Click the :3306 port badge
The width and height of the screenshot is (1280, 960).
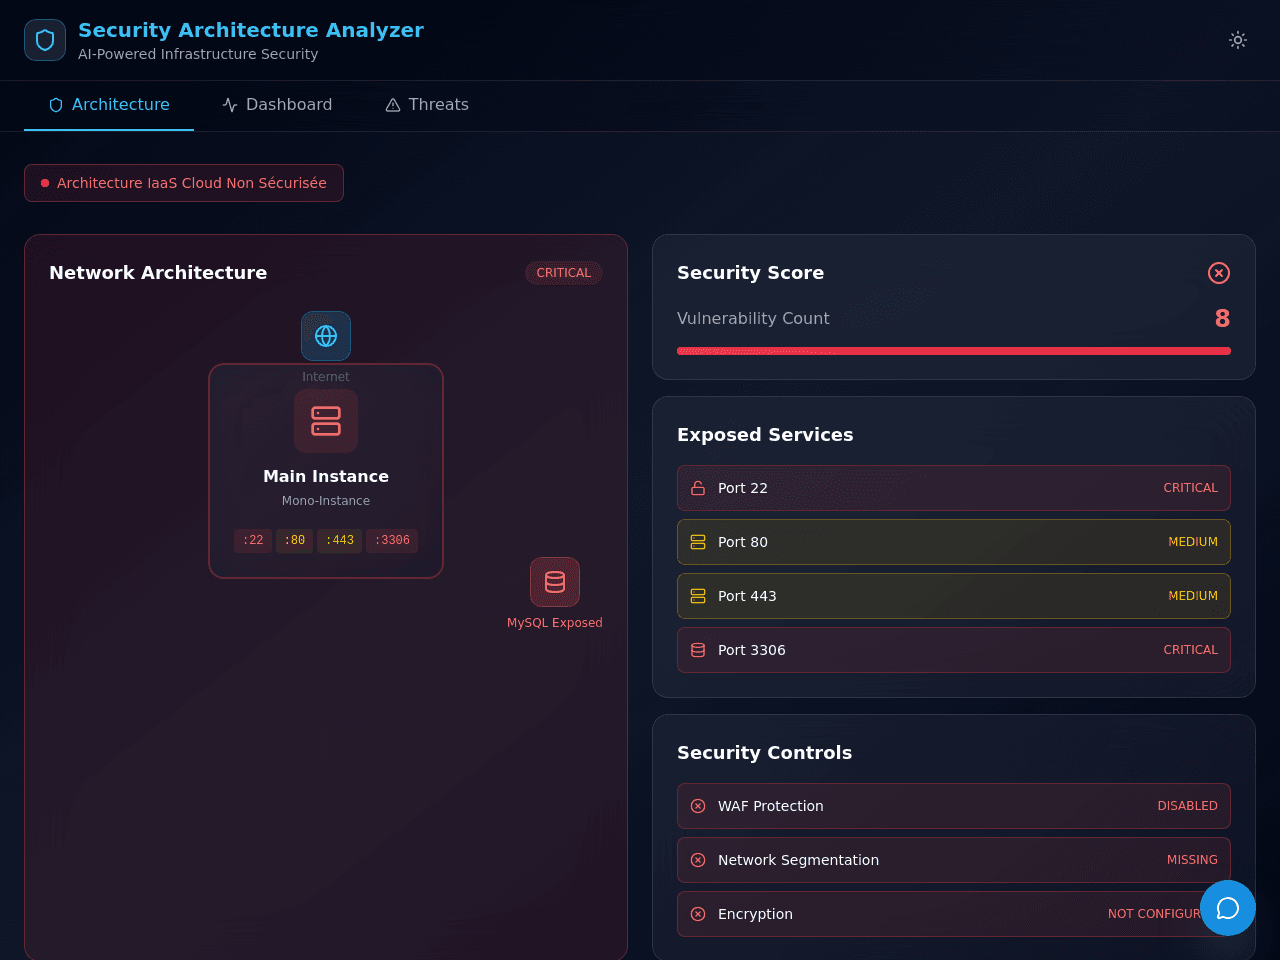(x=392, y=541)
